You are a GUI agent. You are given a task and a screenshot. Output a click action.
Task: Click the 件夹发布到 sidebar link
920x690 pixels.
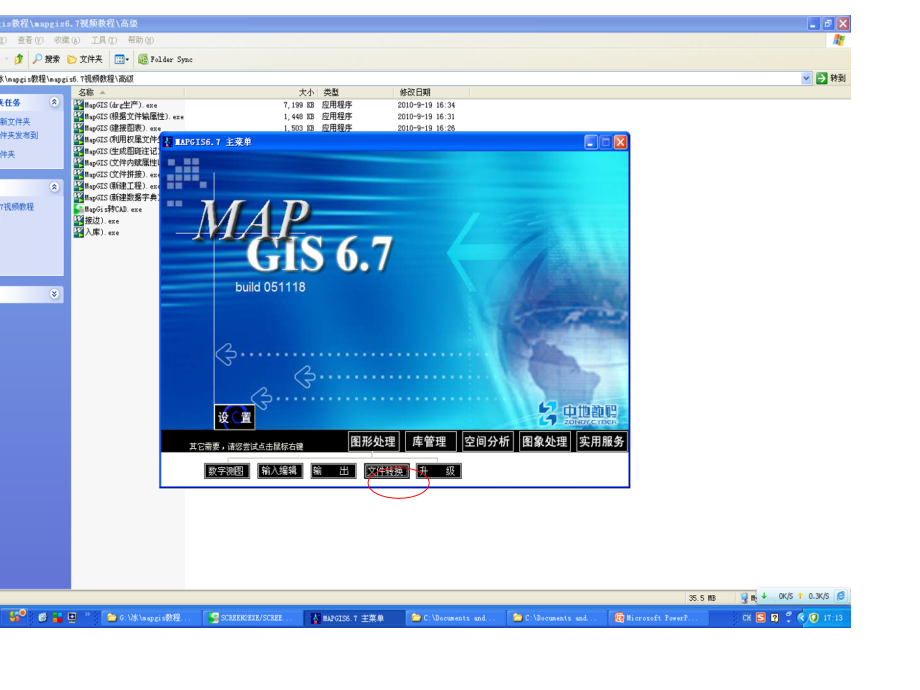pyautogui.click(x=19, y=135)
